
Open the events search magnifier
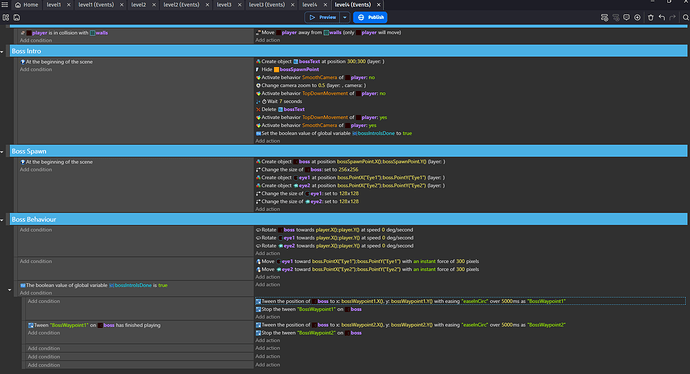686,18
